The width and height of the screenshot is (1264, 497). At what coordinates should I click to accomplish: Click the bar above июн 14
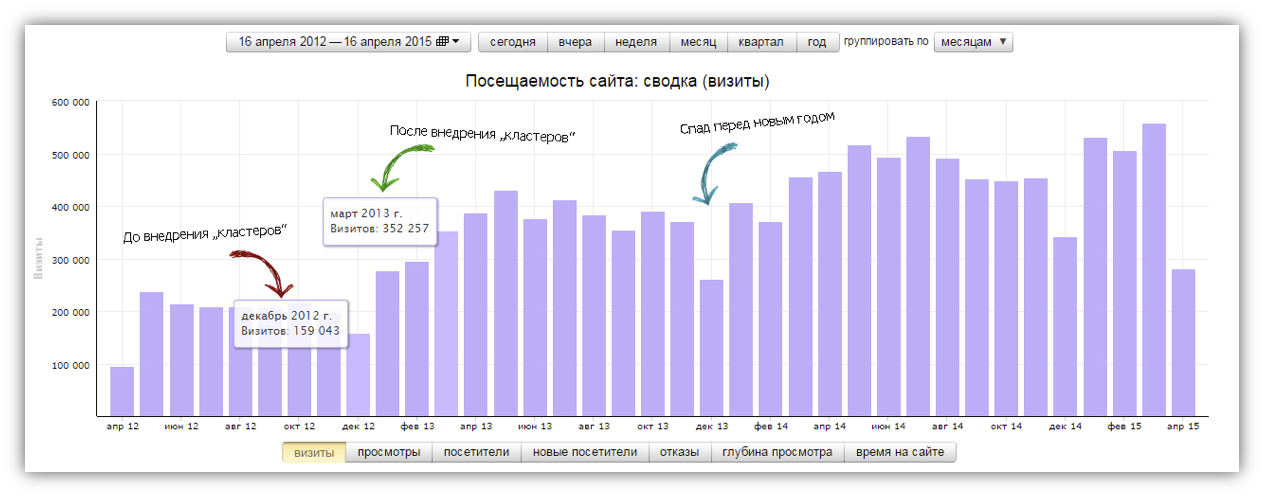click(889, 287)
